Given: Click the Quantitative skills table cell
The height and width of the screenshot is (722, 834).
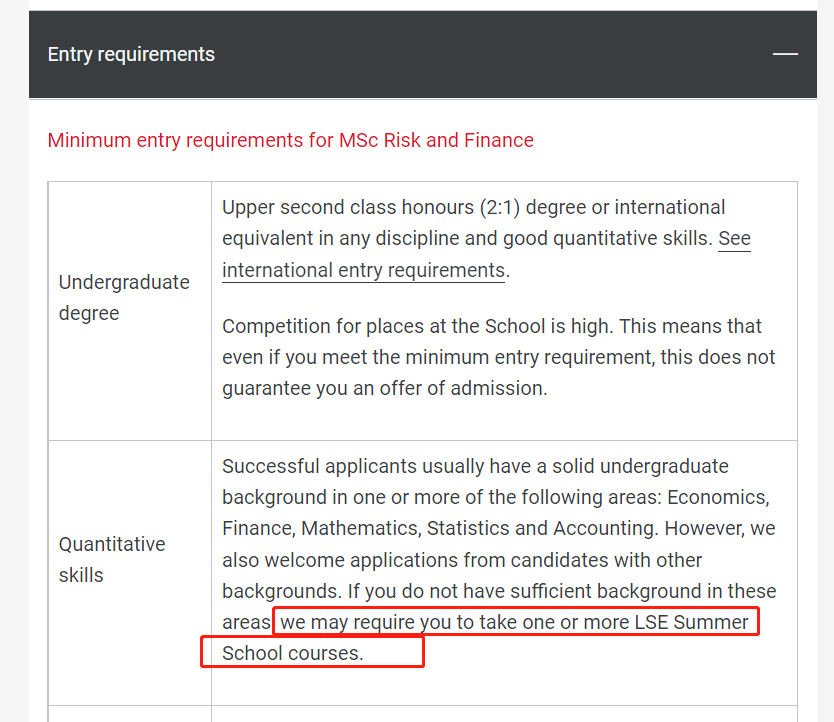Looking at the screenshot, I should point(112,559).
